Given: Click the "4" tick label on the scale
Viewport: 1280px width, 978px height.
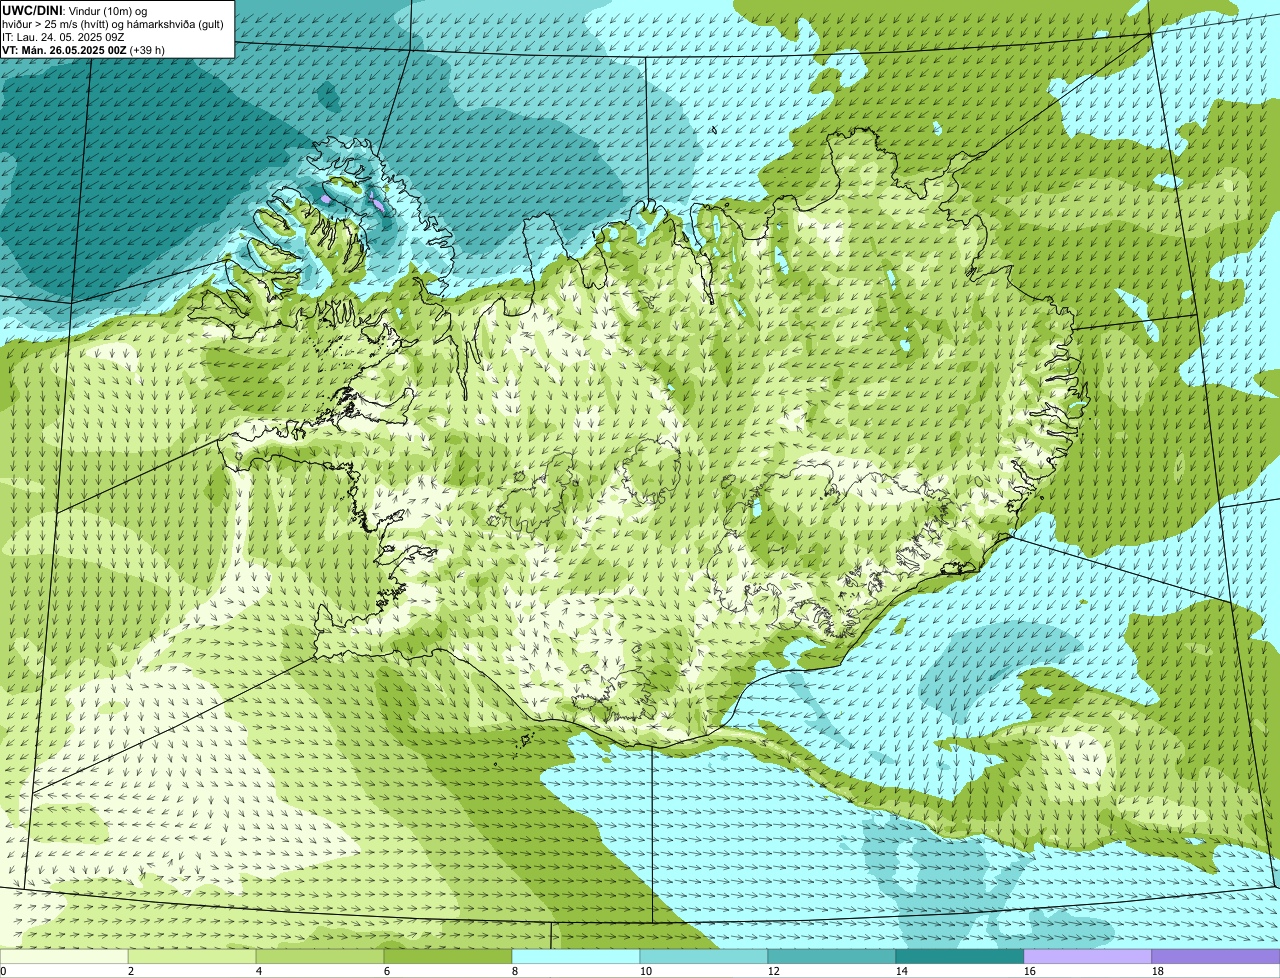Looking at the screenshot, I should click(259, 971).
